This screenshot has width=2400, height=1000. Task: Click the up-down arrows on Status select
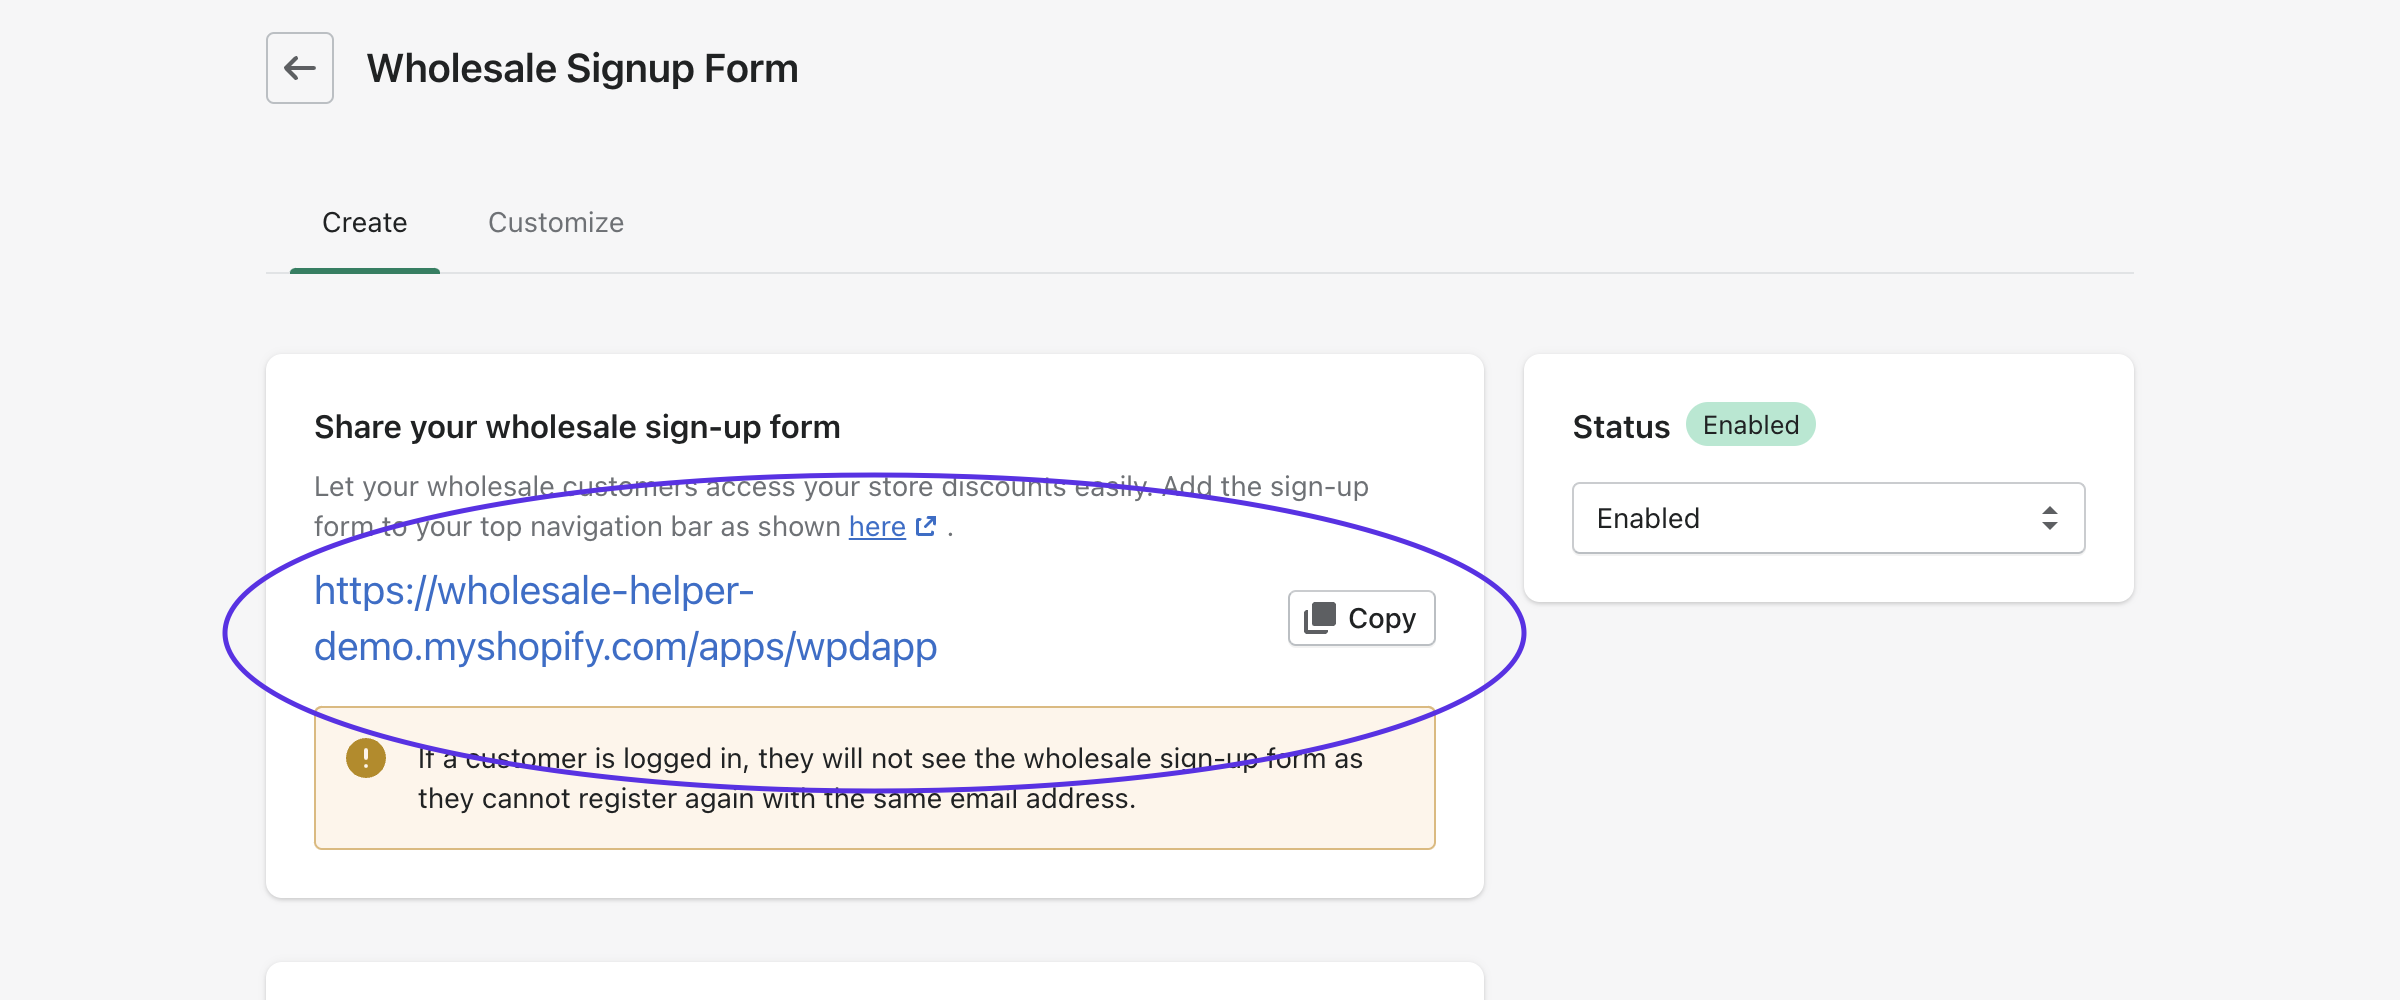point(2049,518)
